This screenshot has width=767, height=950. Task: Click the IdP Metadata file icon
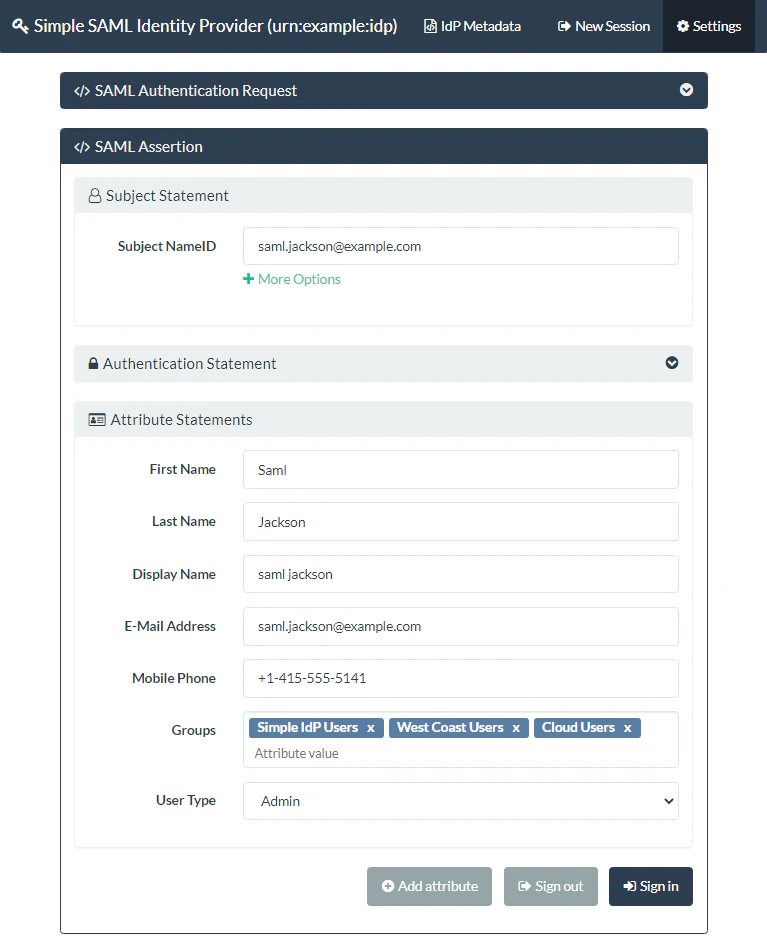click(430, 26)
